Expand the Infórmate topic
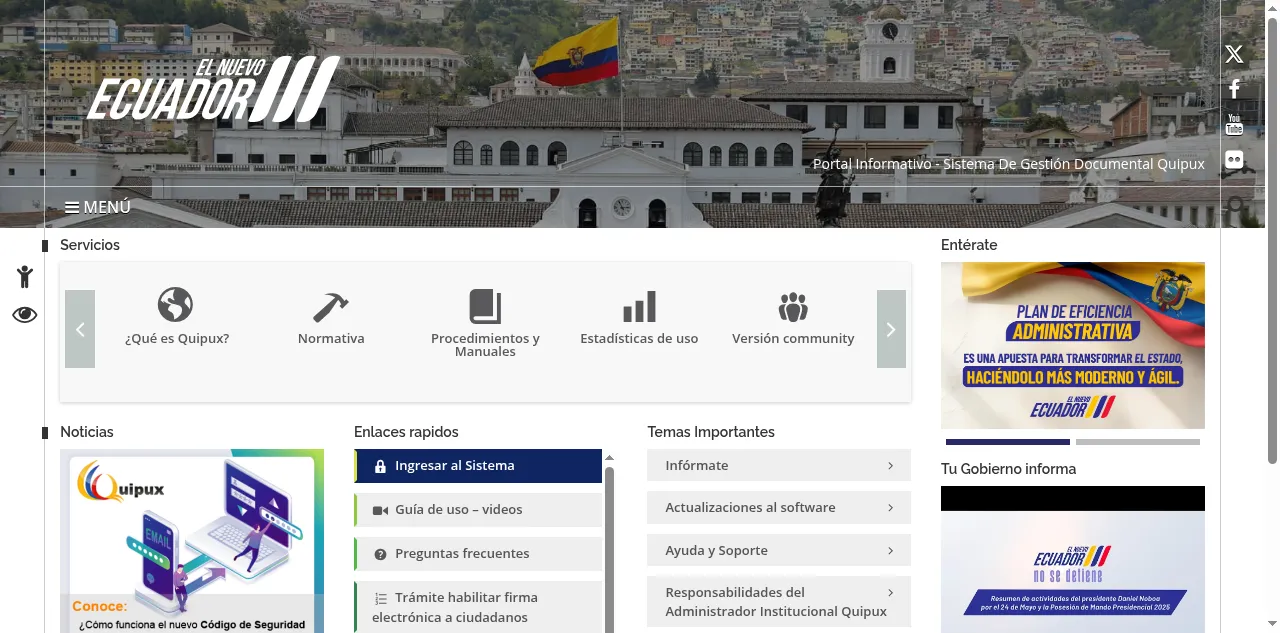The height and width of the screenshot is (633, 1280). (779, 465)
